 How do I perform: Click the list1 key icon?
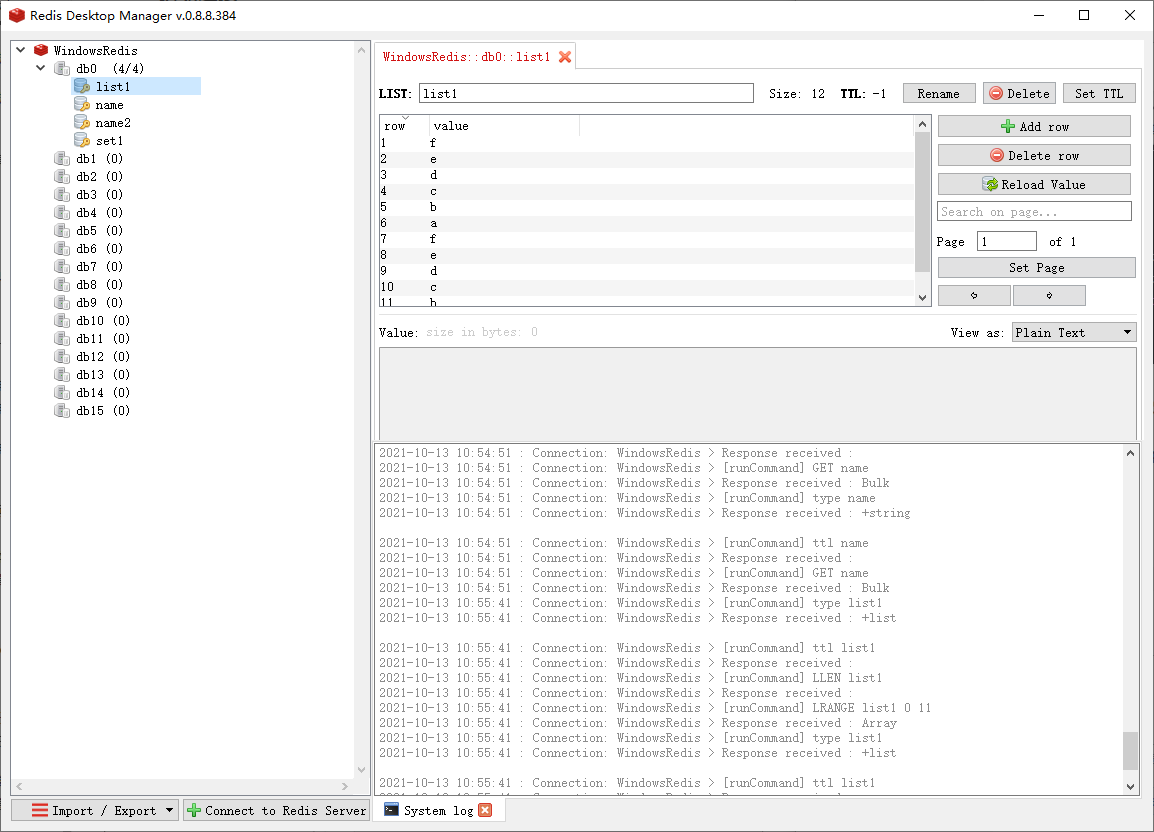pyautogui.click(x=82, y=87)
